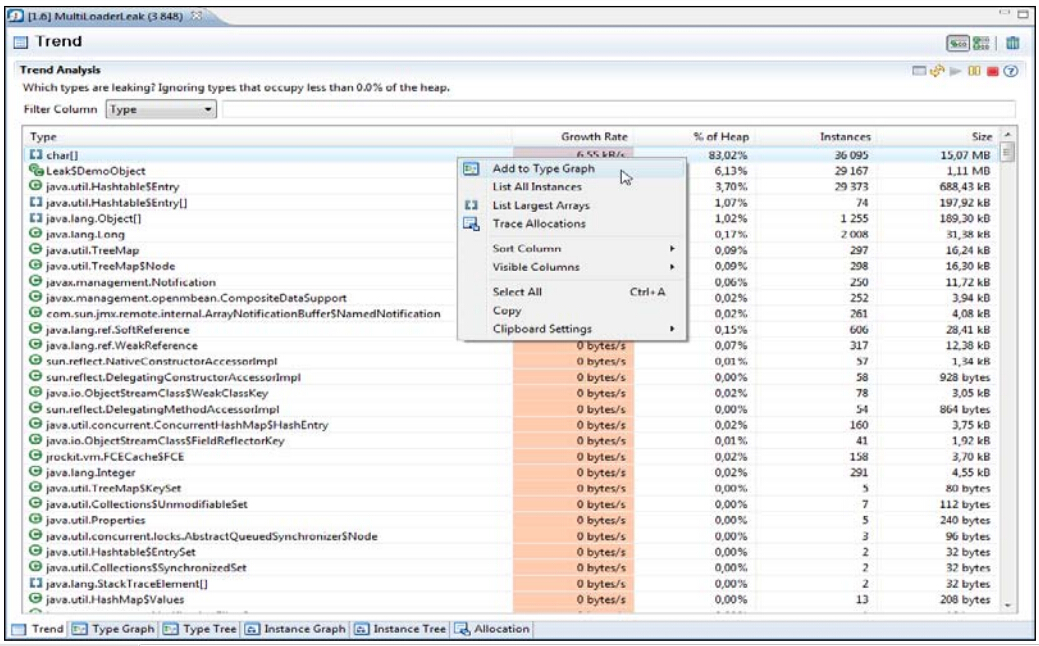
Task: Switch to the Type Tree tab
Action: point(200,629)
